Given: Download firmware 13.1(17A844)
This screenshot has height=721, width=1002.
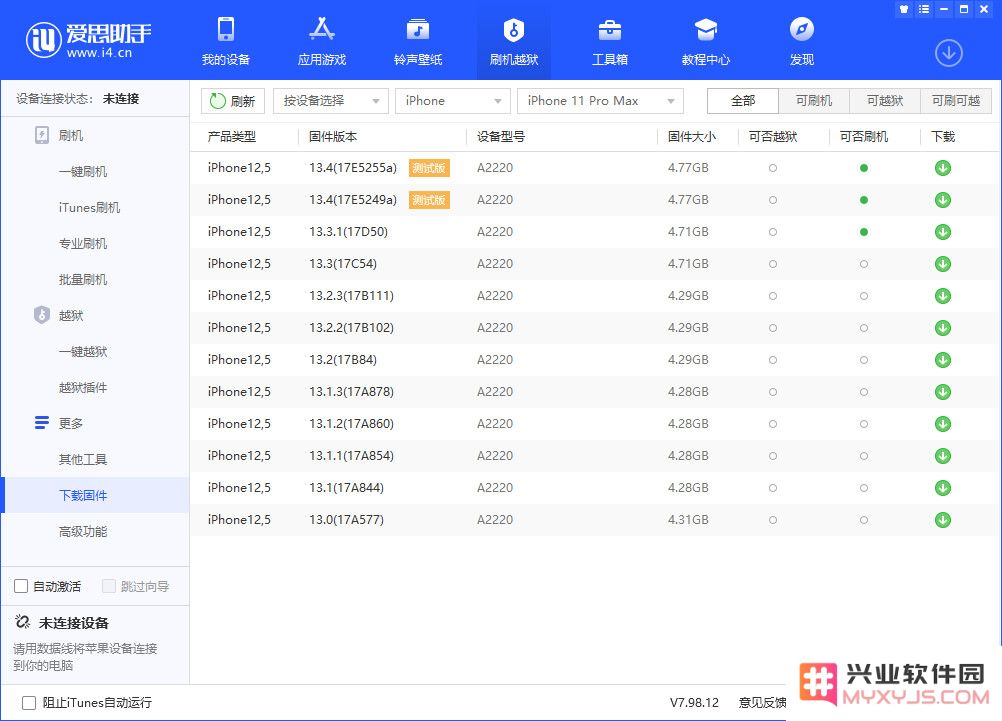Looking at the screenshot, I should (x=943, y=488).
